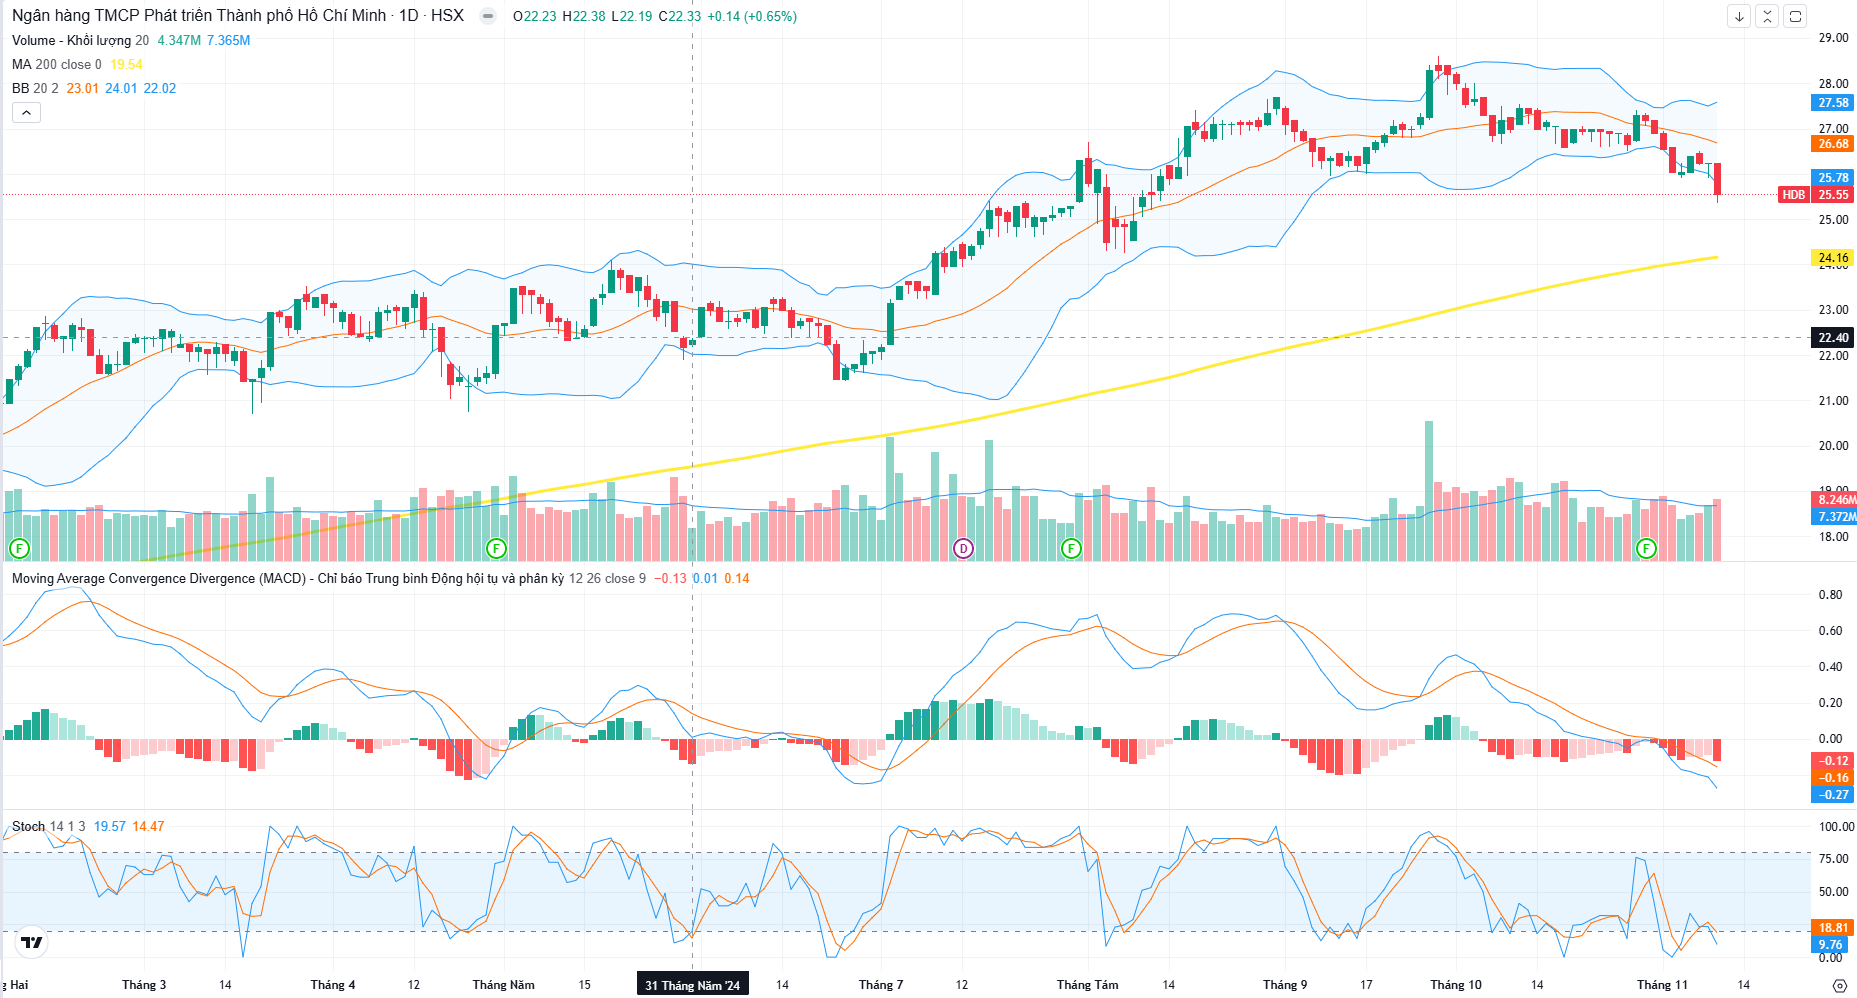Viewport: 1857px width, 998px height.
Task: Click the F marker before Tháng Tám
Action: tap(1071, 548)
